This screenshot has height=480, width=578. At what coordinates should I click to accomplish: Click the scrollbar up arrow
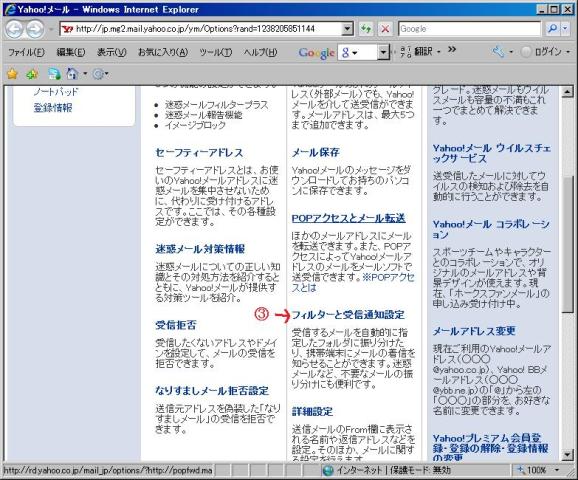coord(568,91)
